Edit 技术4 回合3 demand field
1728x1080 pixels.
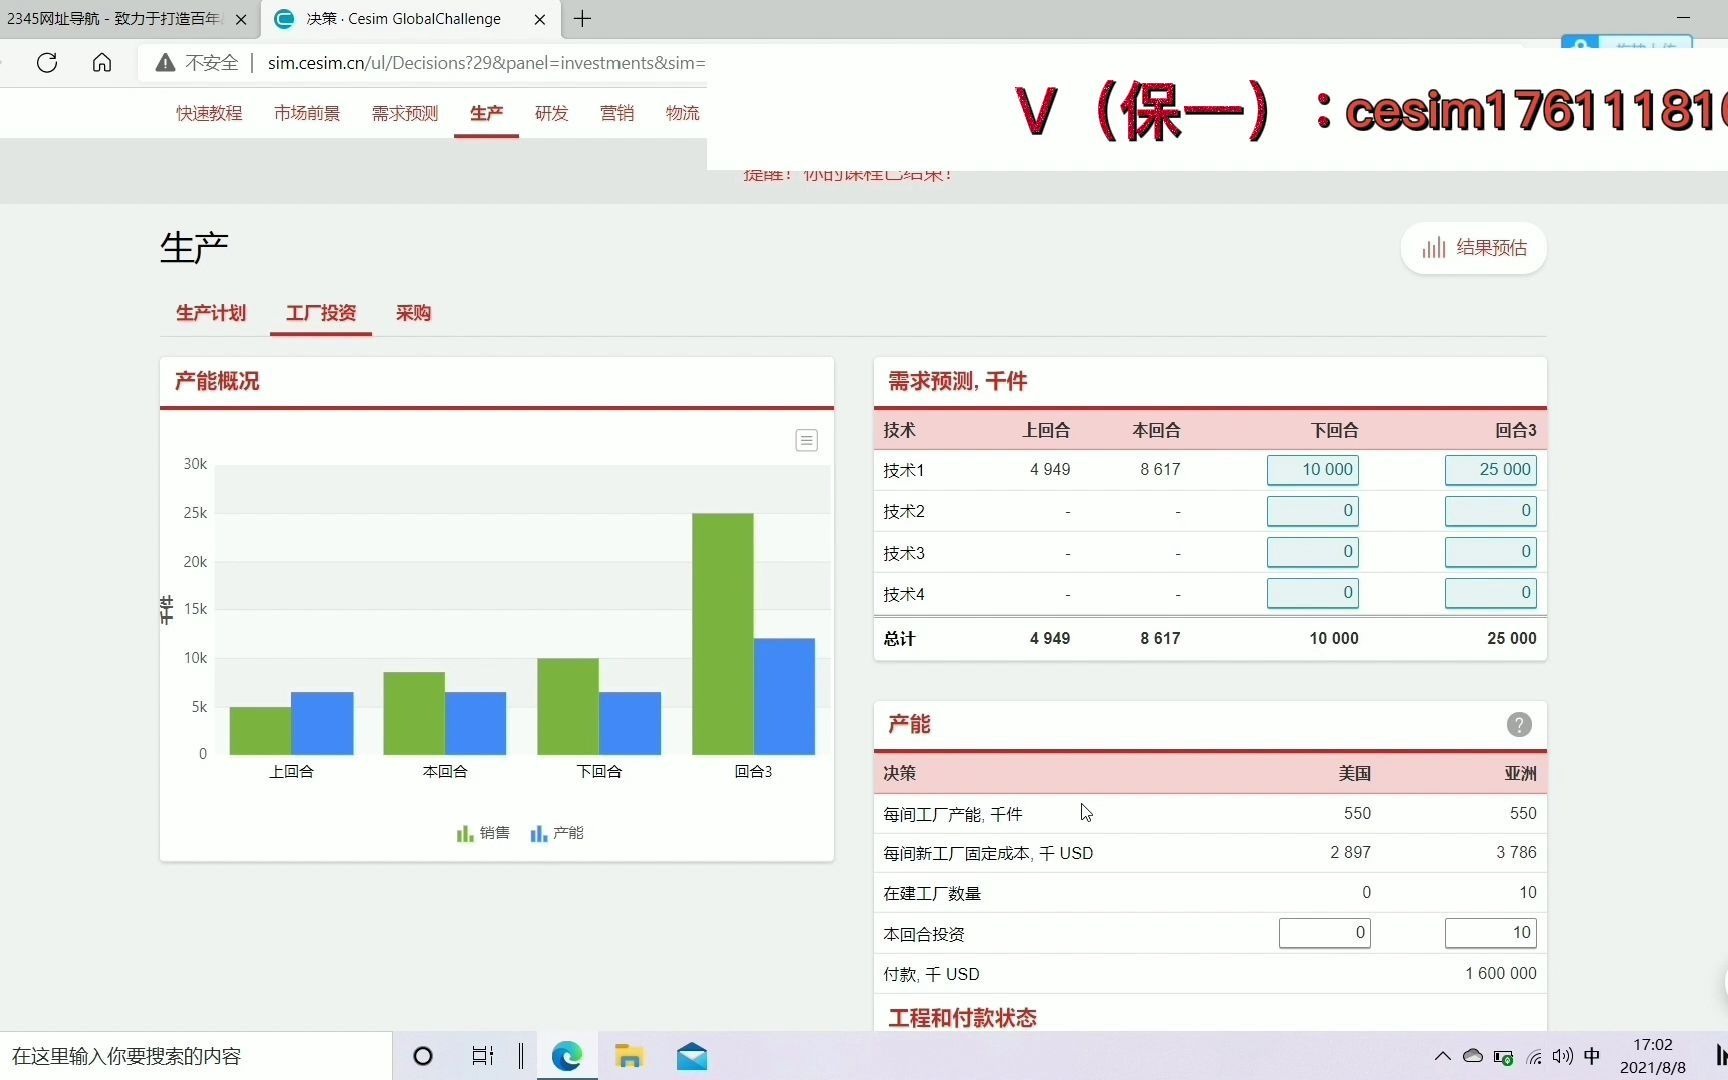point(1490,593)
